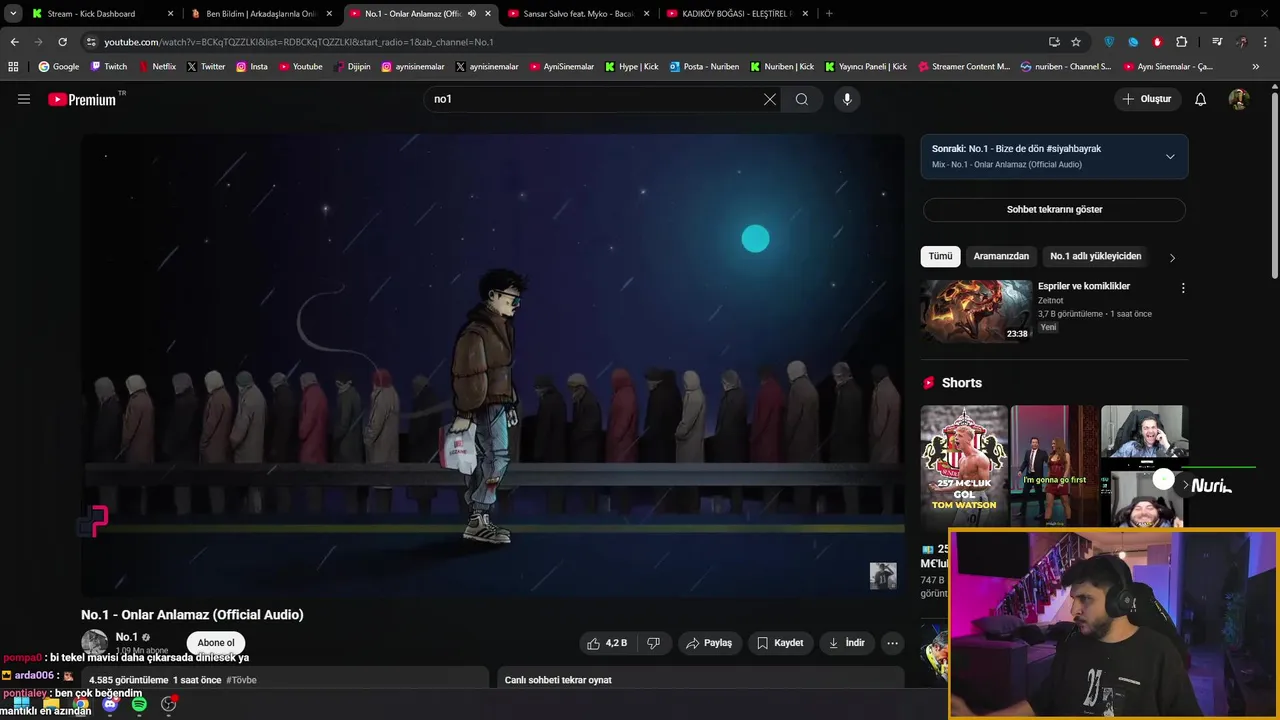
Task: Open the #Tövbe hashtag link
Action: coord(241,680)
